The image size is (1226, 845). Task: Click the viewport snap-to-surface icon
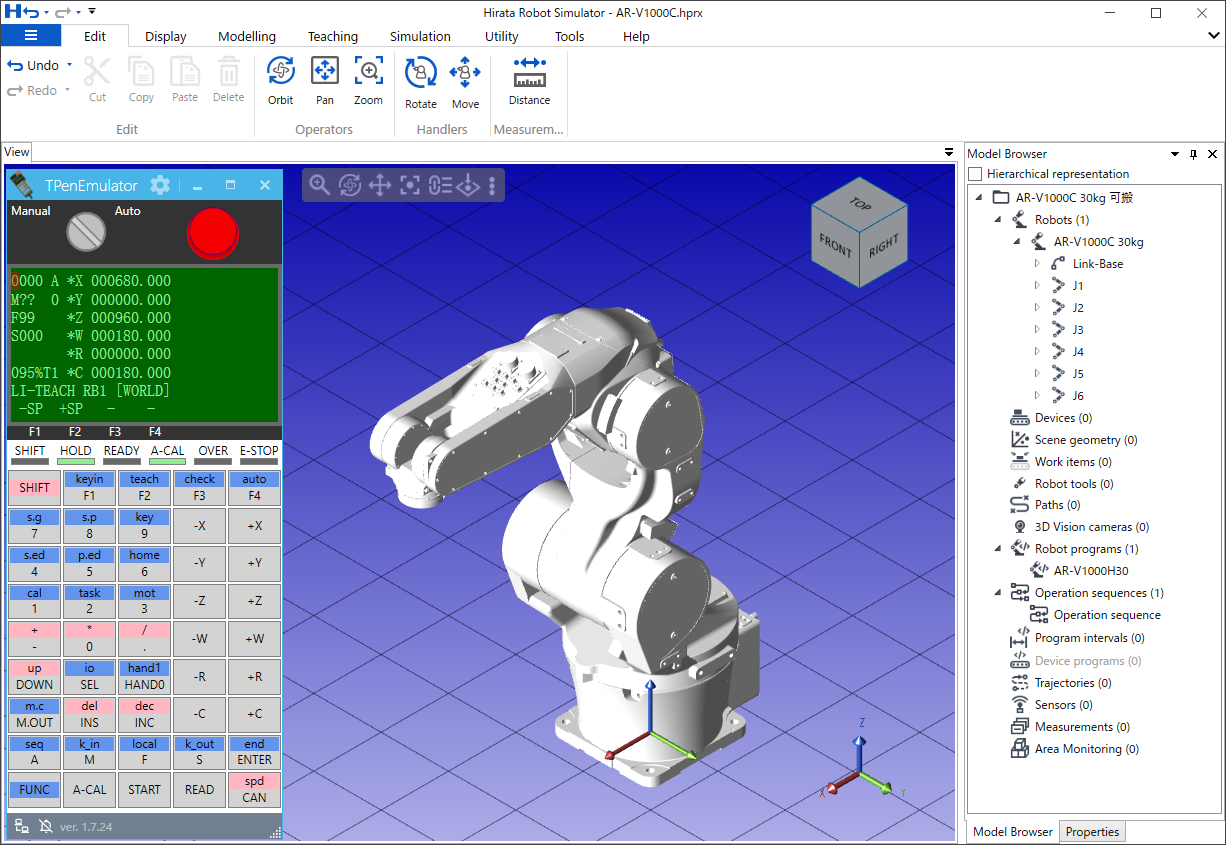pyautogui.click(x=469, y=185)
